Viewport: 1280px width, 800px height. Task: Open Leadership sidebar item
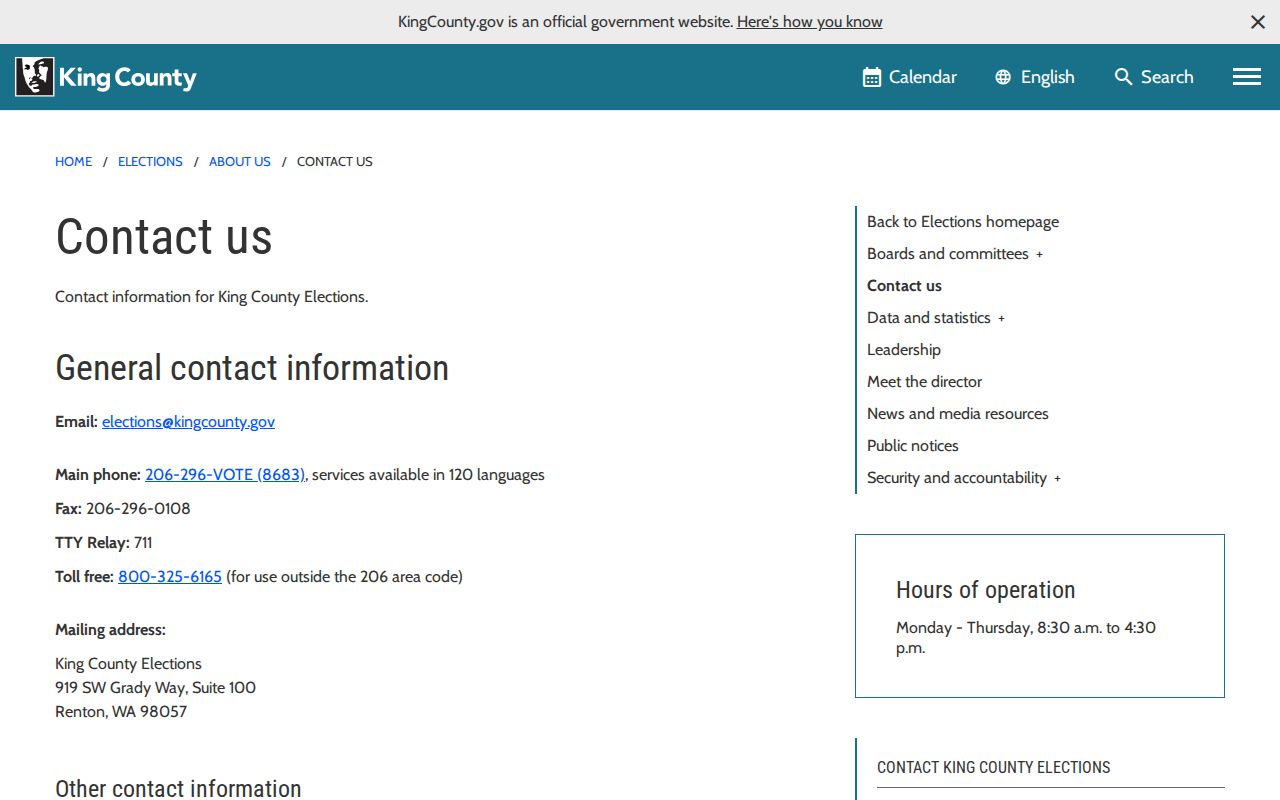[904, 350]
